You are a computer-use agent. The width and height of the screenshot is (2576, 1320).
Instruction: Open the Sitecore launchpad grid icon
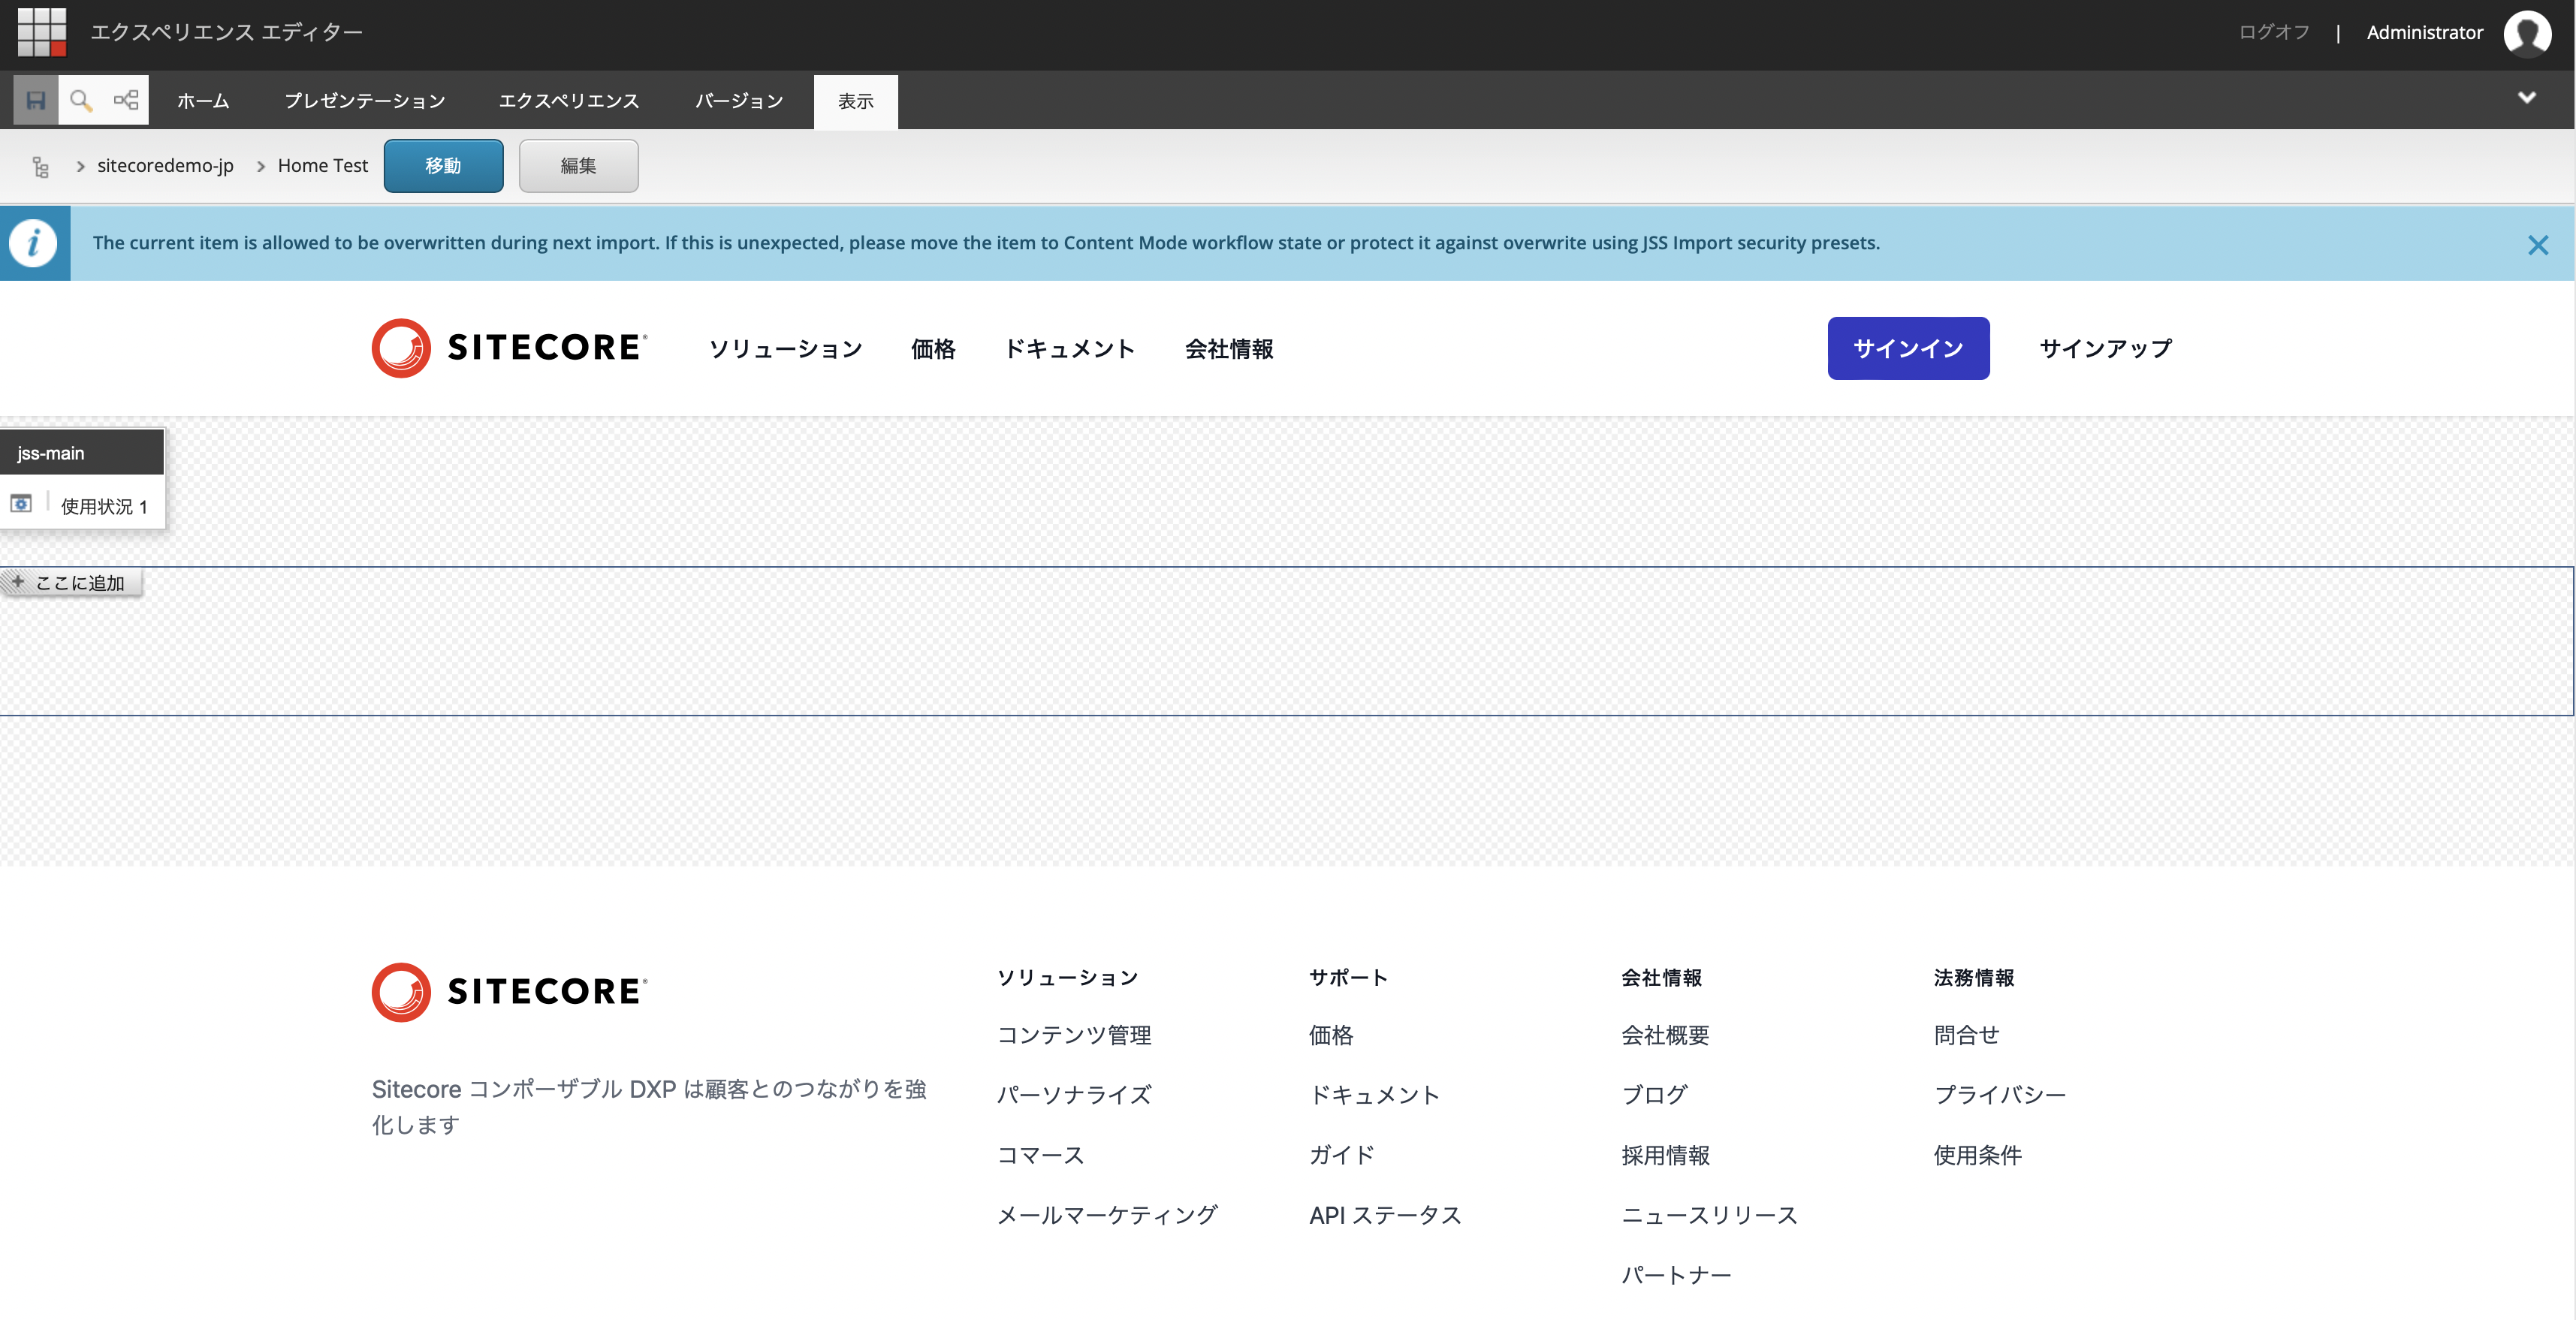click(42, 32)
